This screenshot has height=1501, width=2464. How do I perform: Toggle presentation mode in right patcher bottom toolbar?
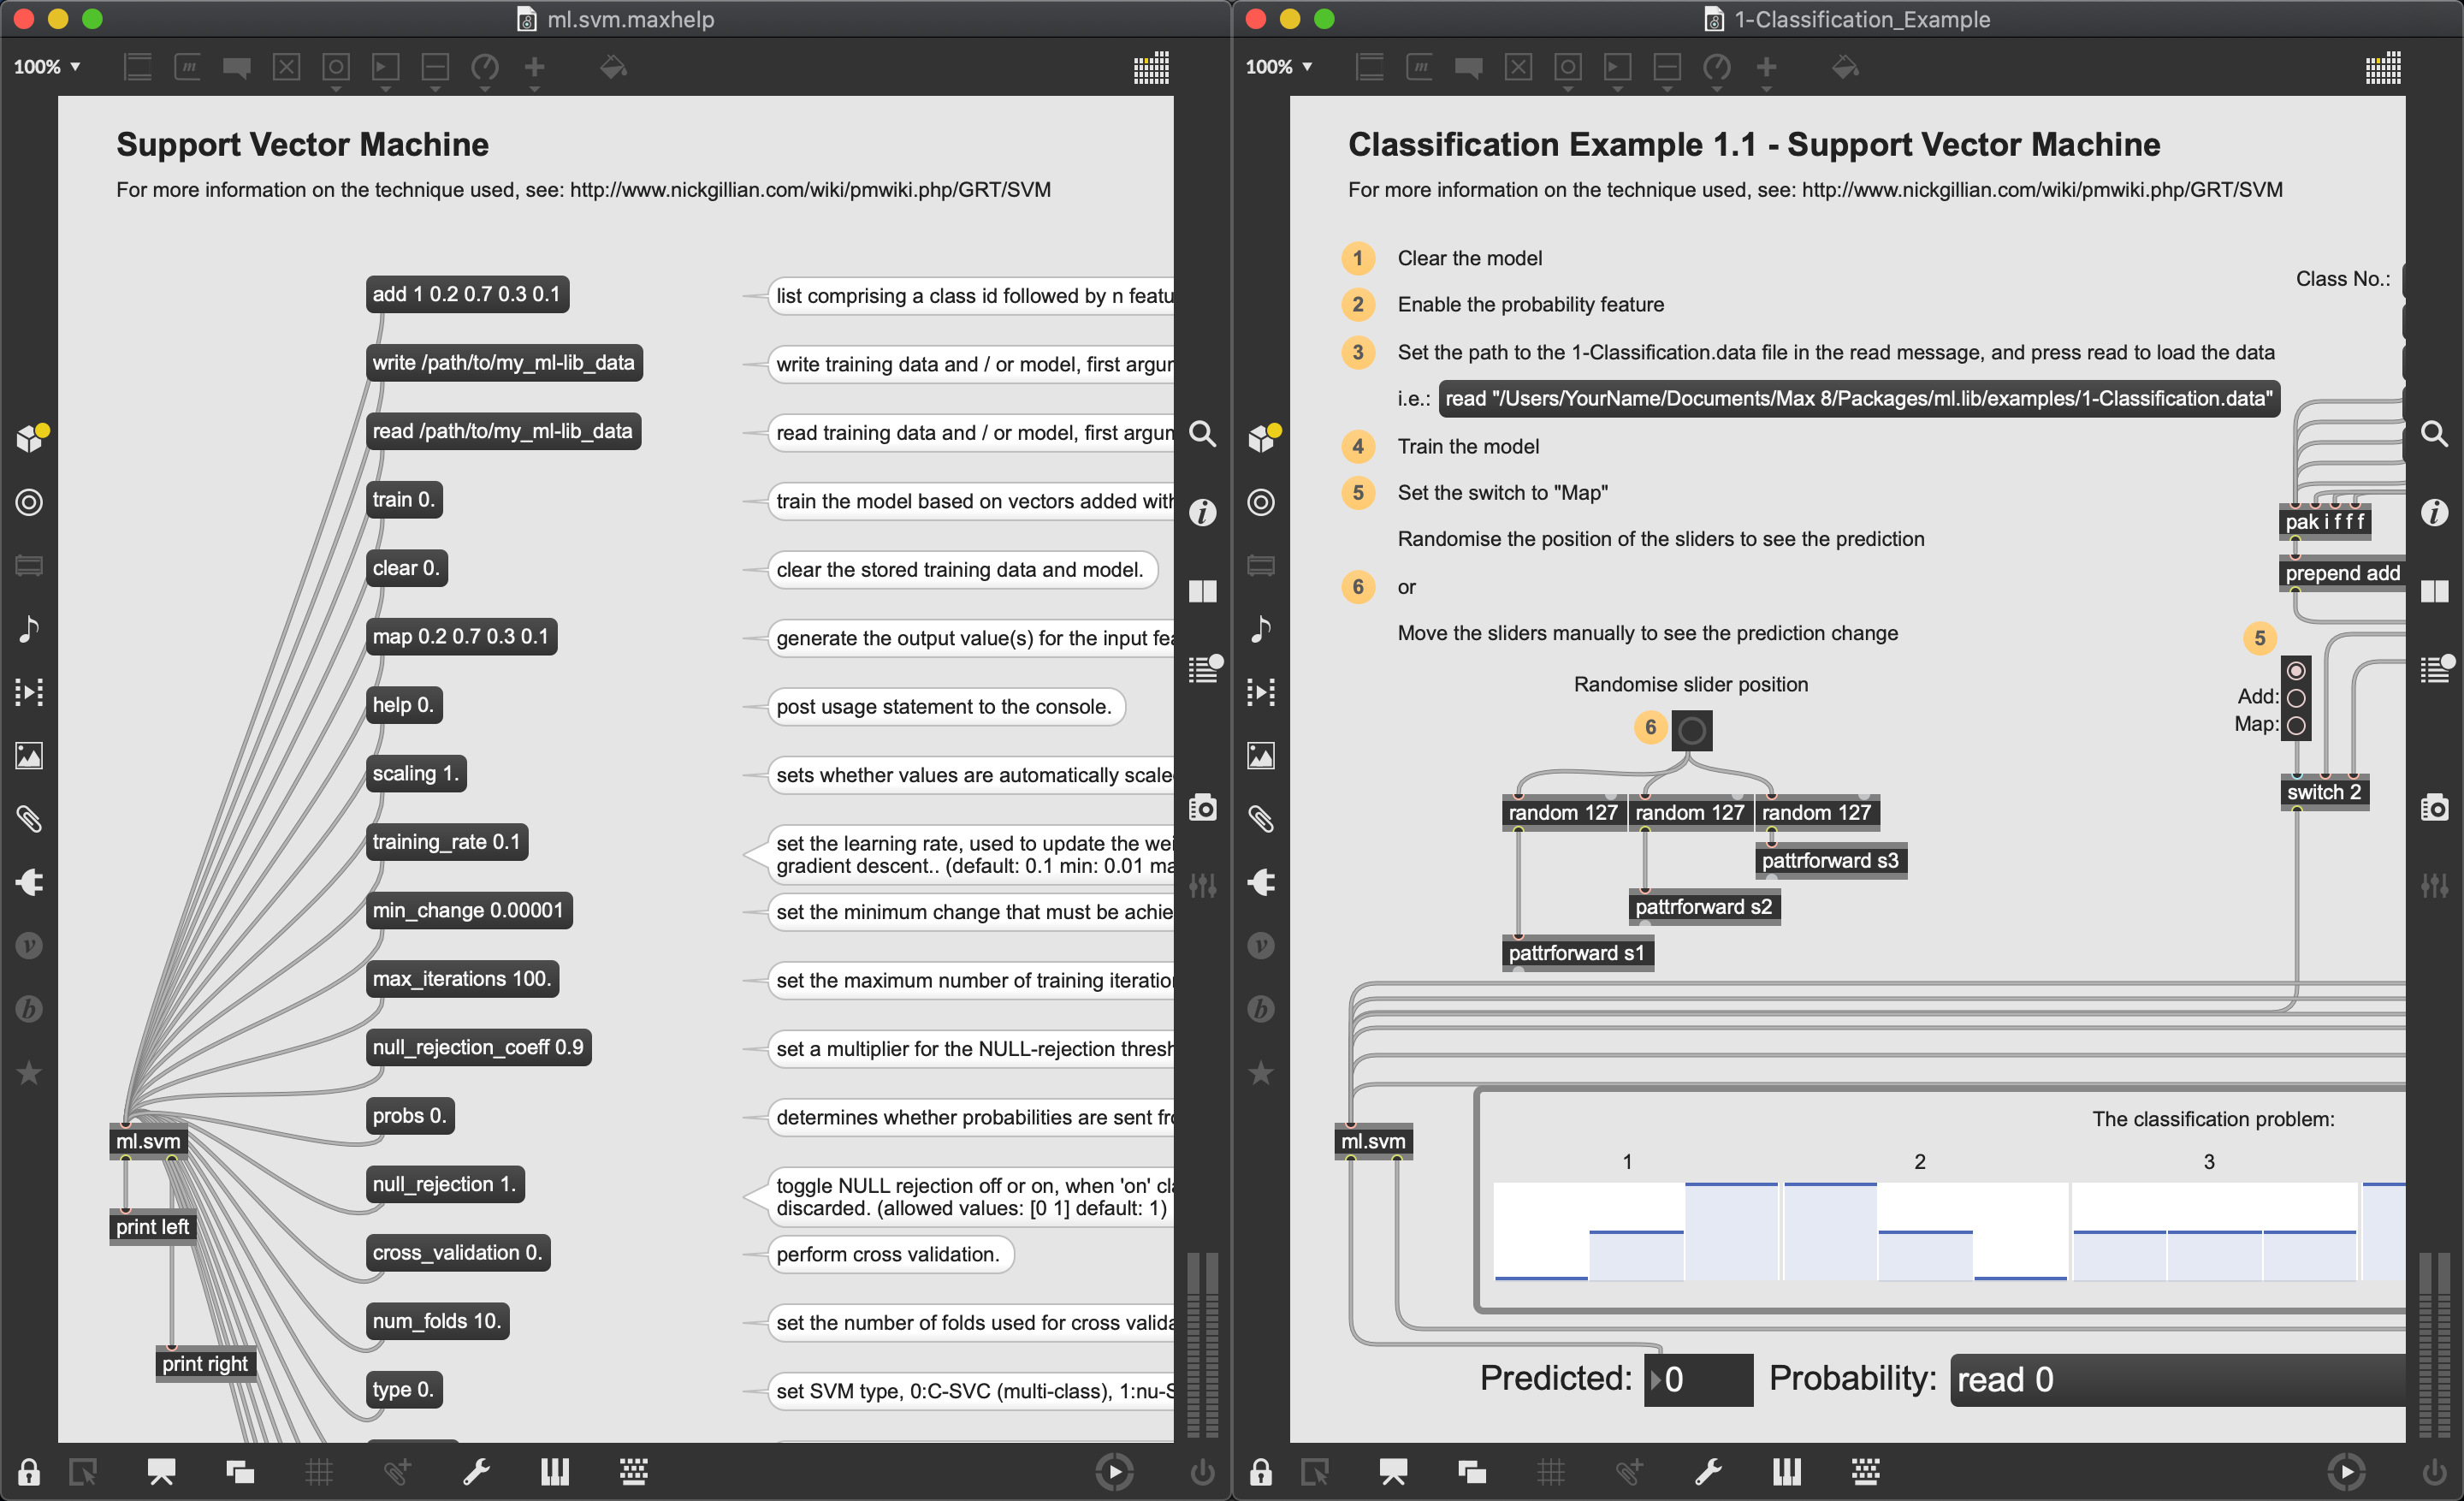1393,1471
